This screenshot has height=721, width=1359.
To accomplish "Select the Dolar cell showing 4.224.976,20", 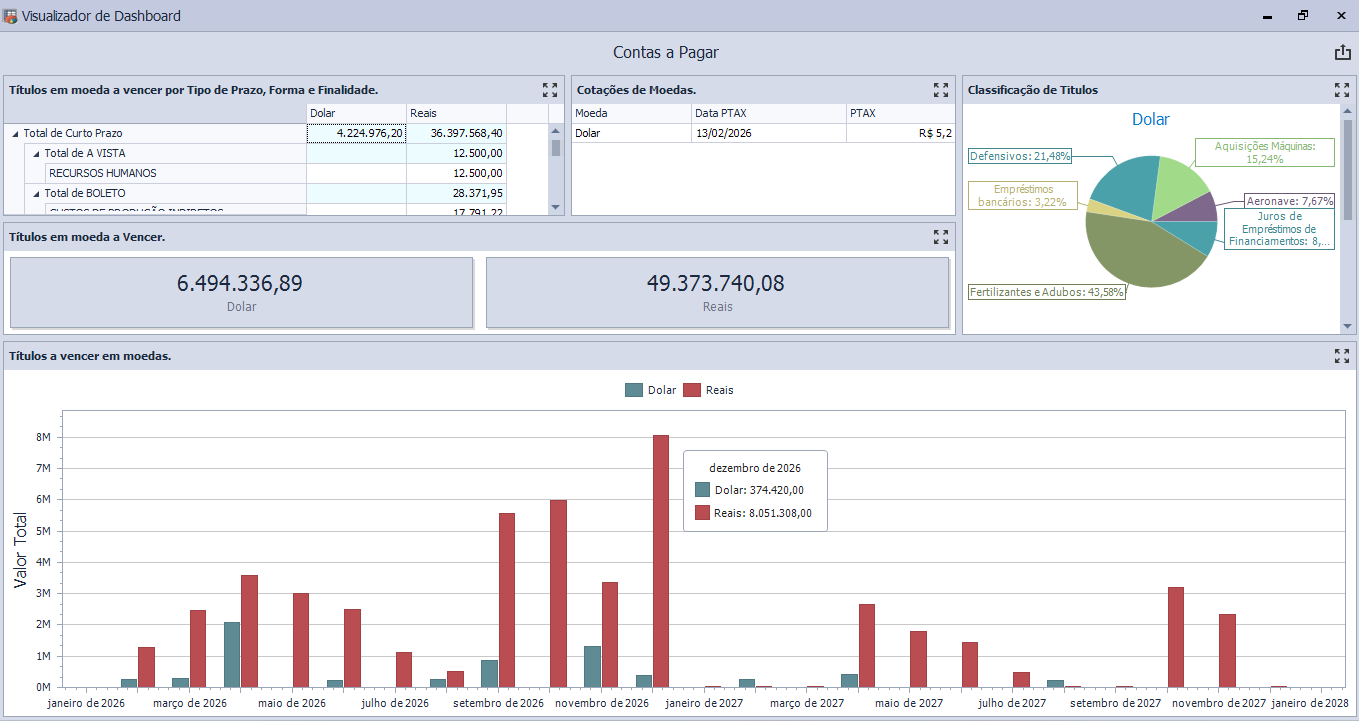I will pos(358,132).
